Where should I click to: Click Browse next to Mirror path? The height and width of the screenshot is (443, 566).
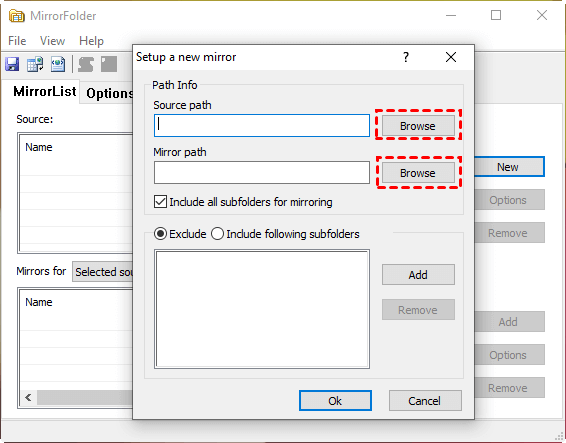pos(418,173)
